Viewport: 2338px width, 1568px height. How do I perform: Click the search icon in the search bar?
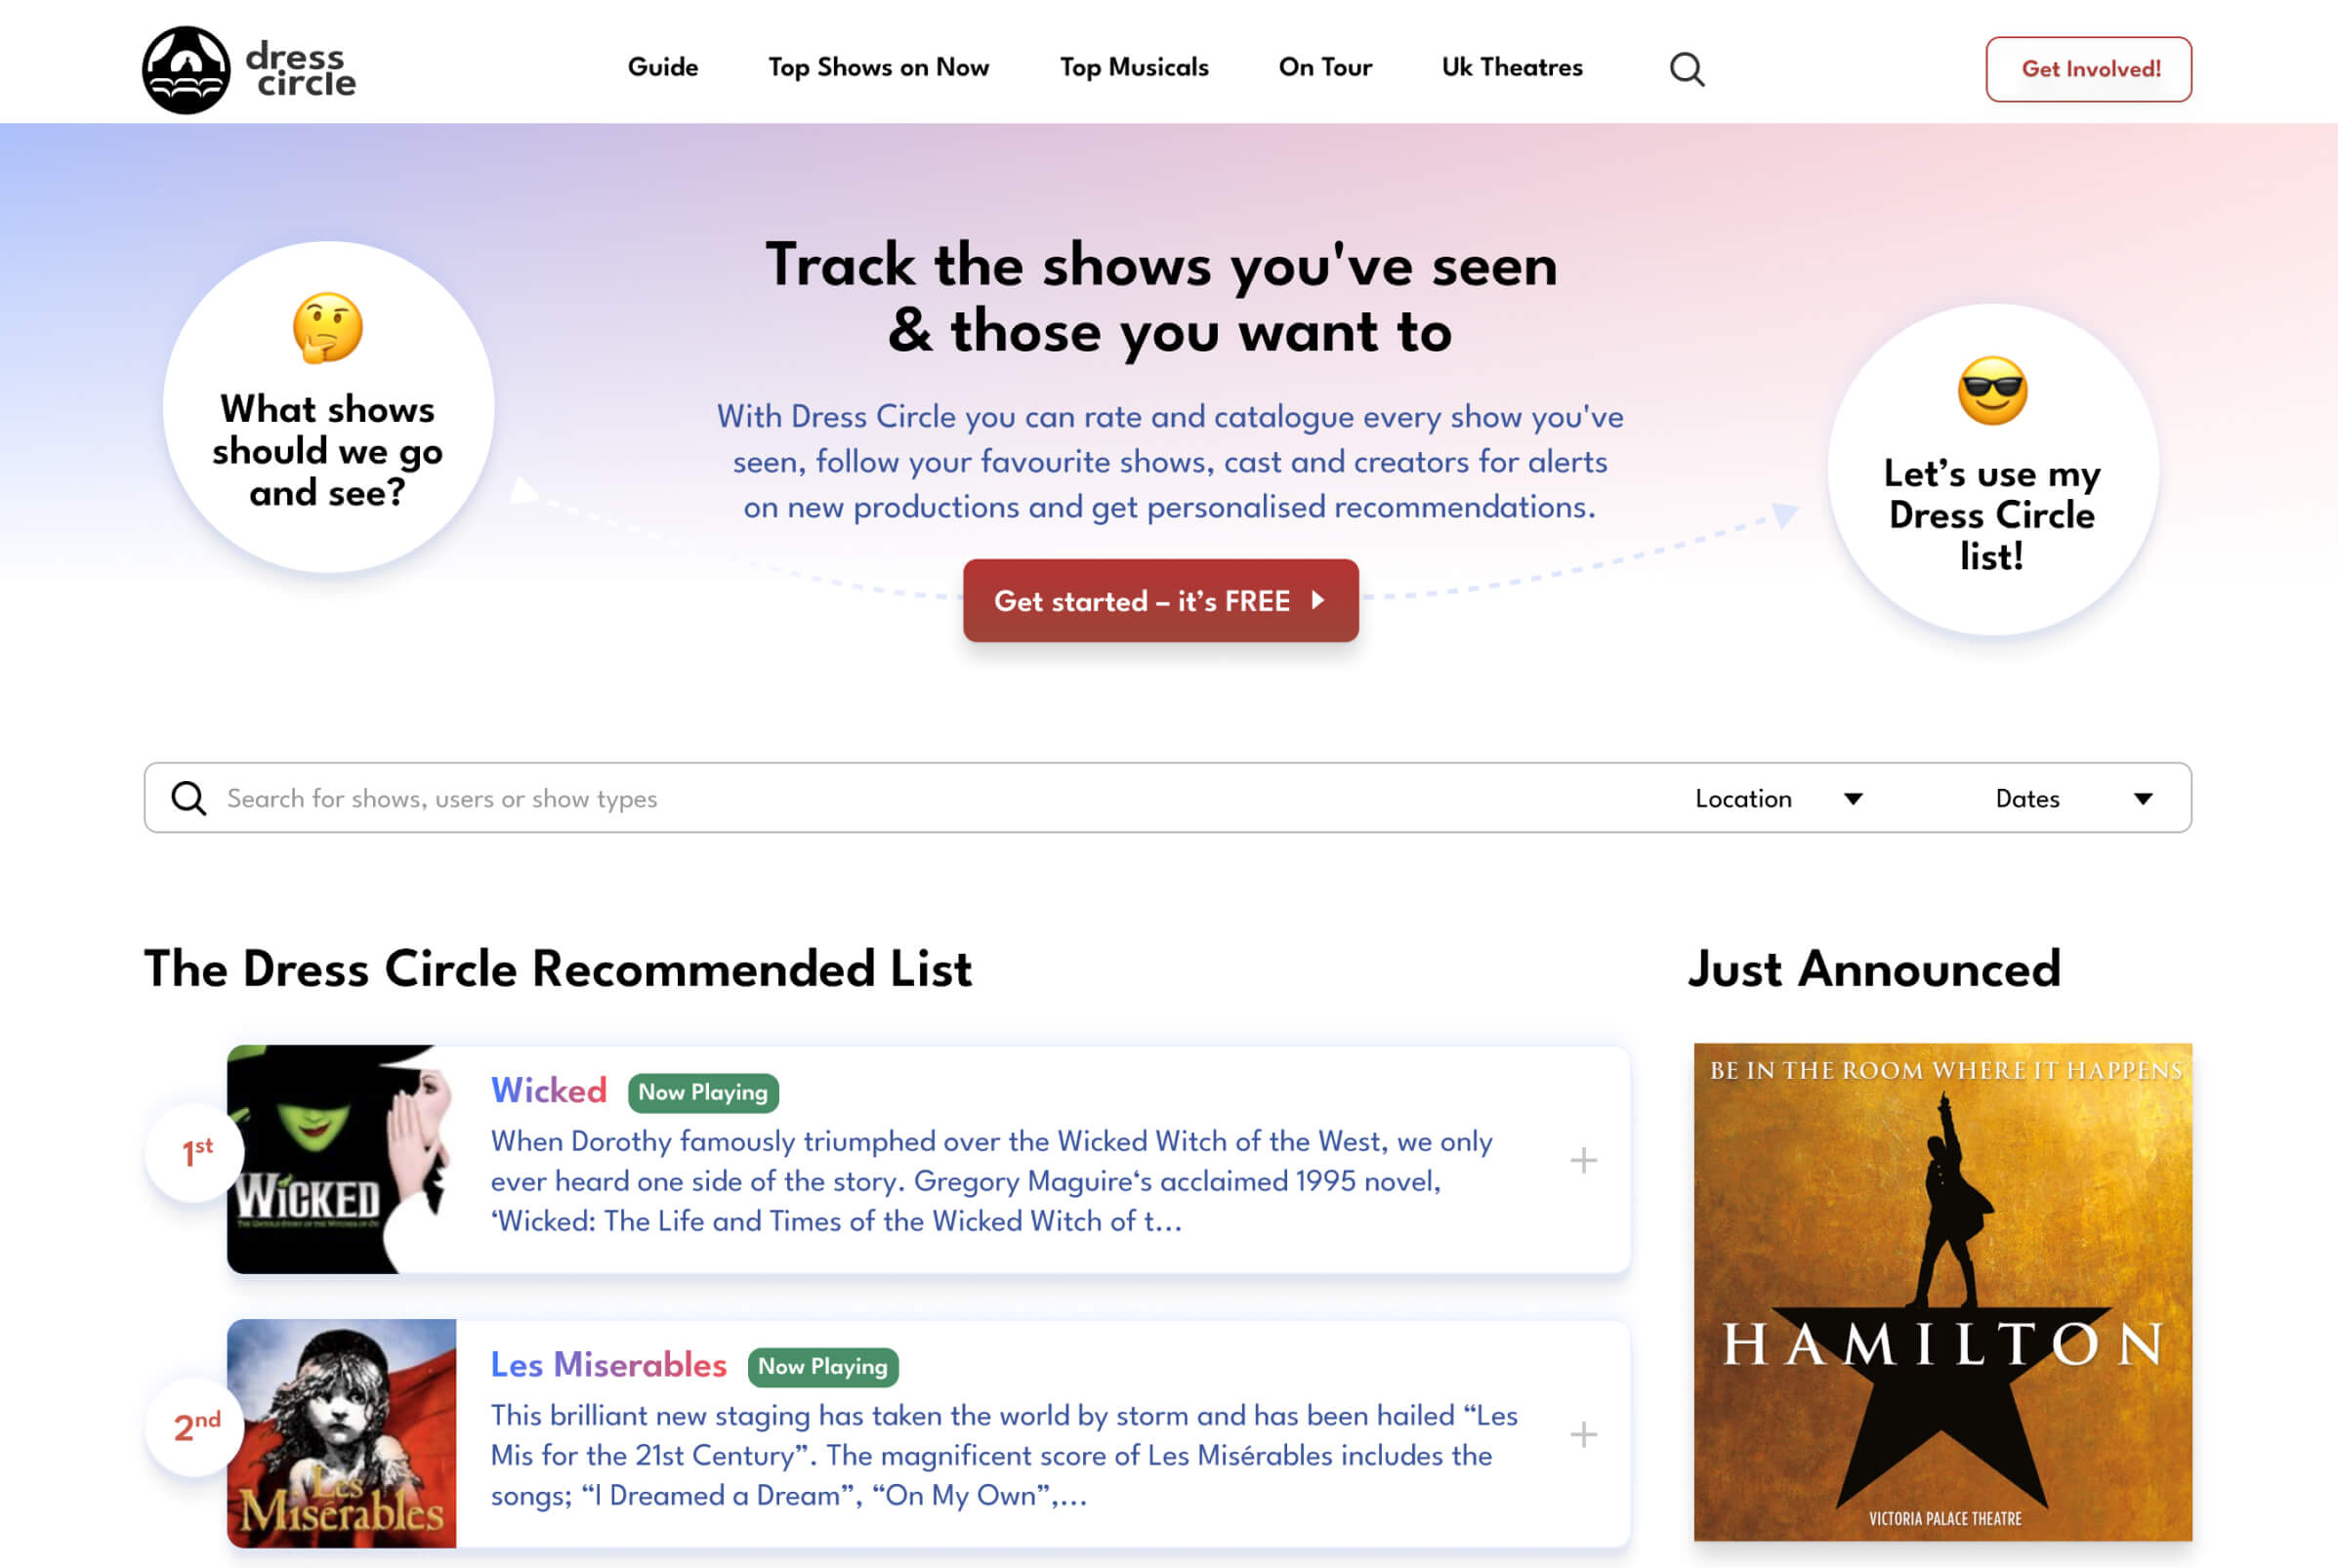[188, 797]
